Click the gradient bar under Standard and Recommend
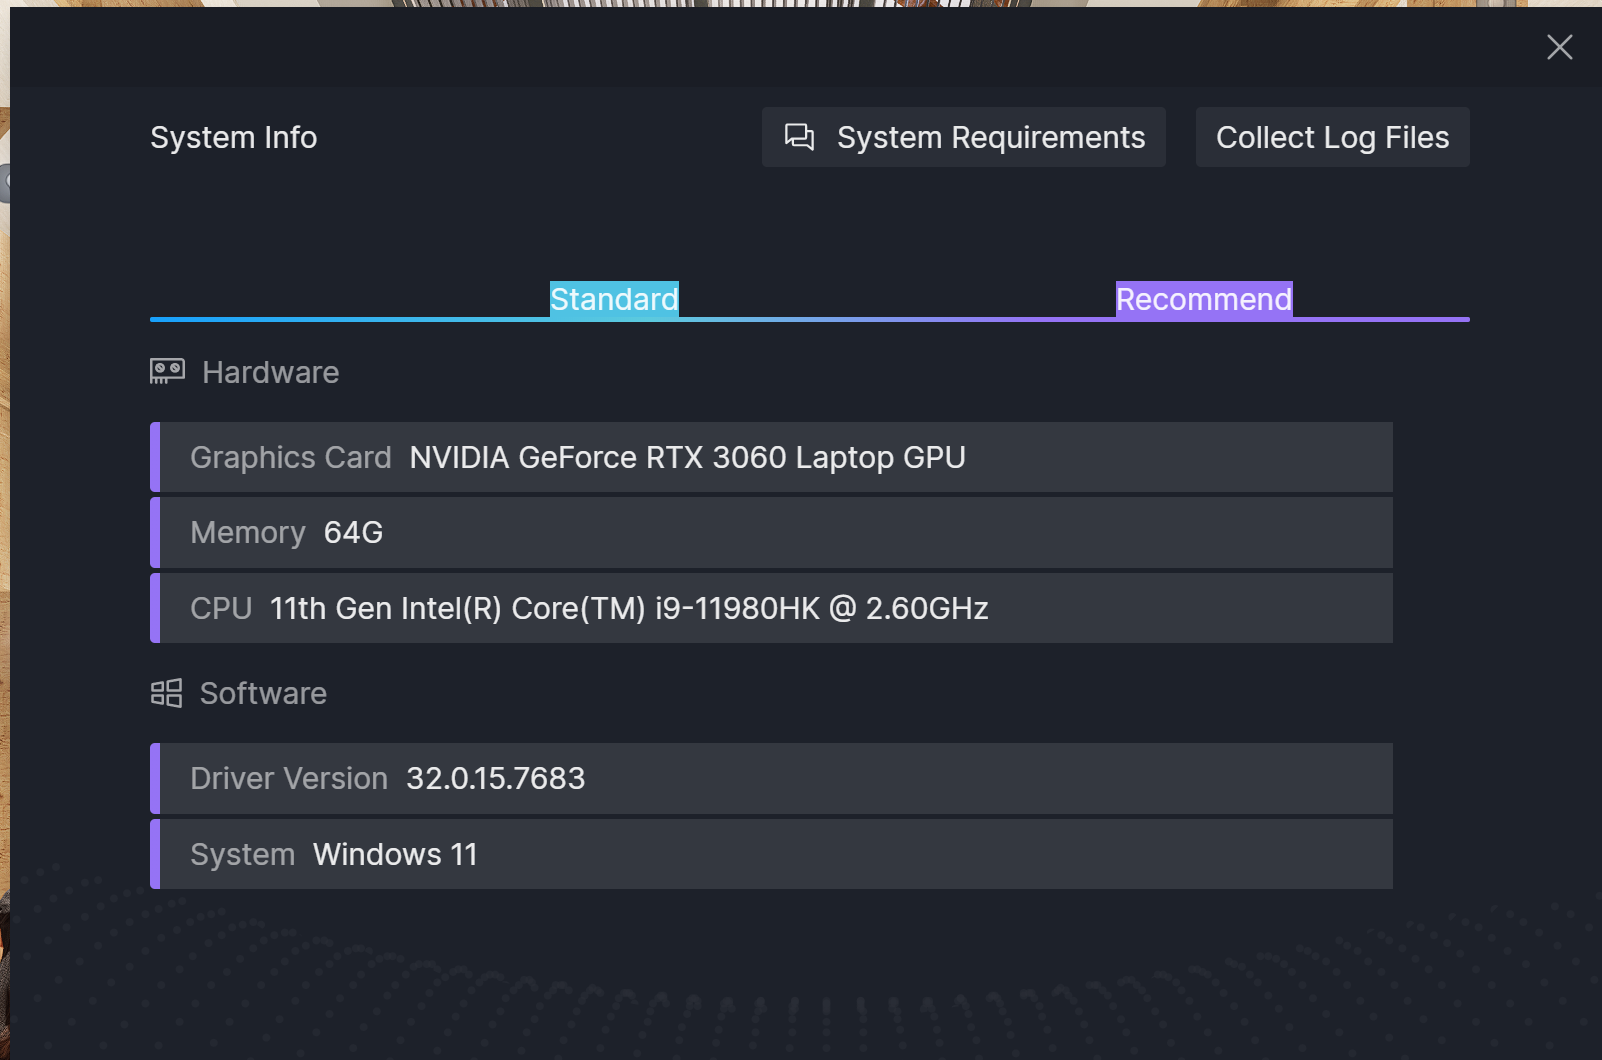1602x1060 pixels. [x=809, y=319]
